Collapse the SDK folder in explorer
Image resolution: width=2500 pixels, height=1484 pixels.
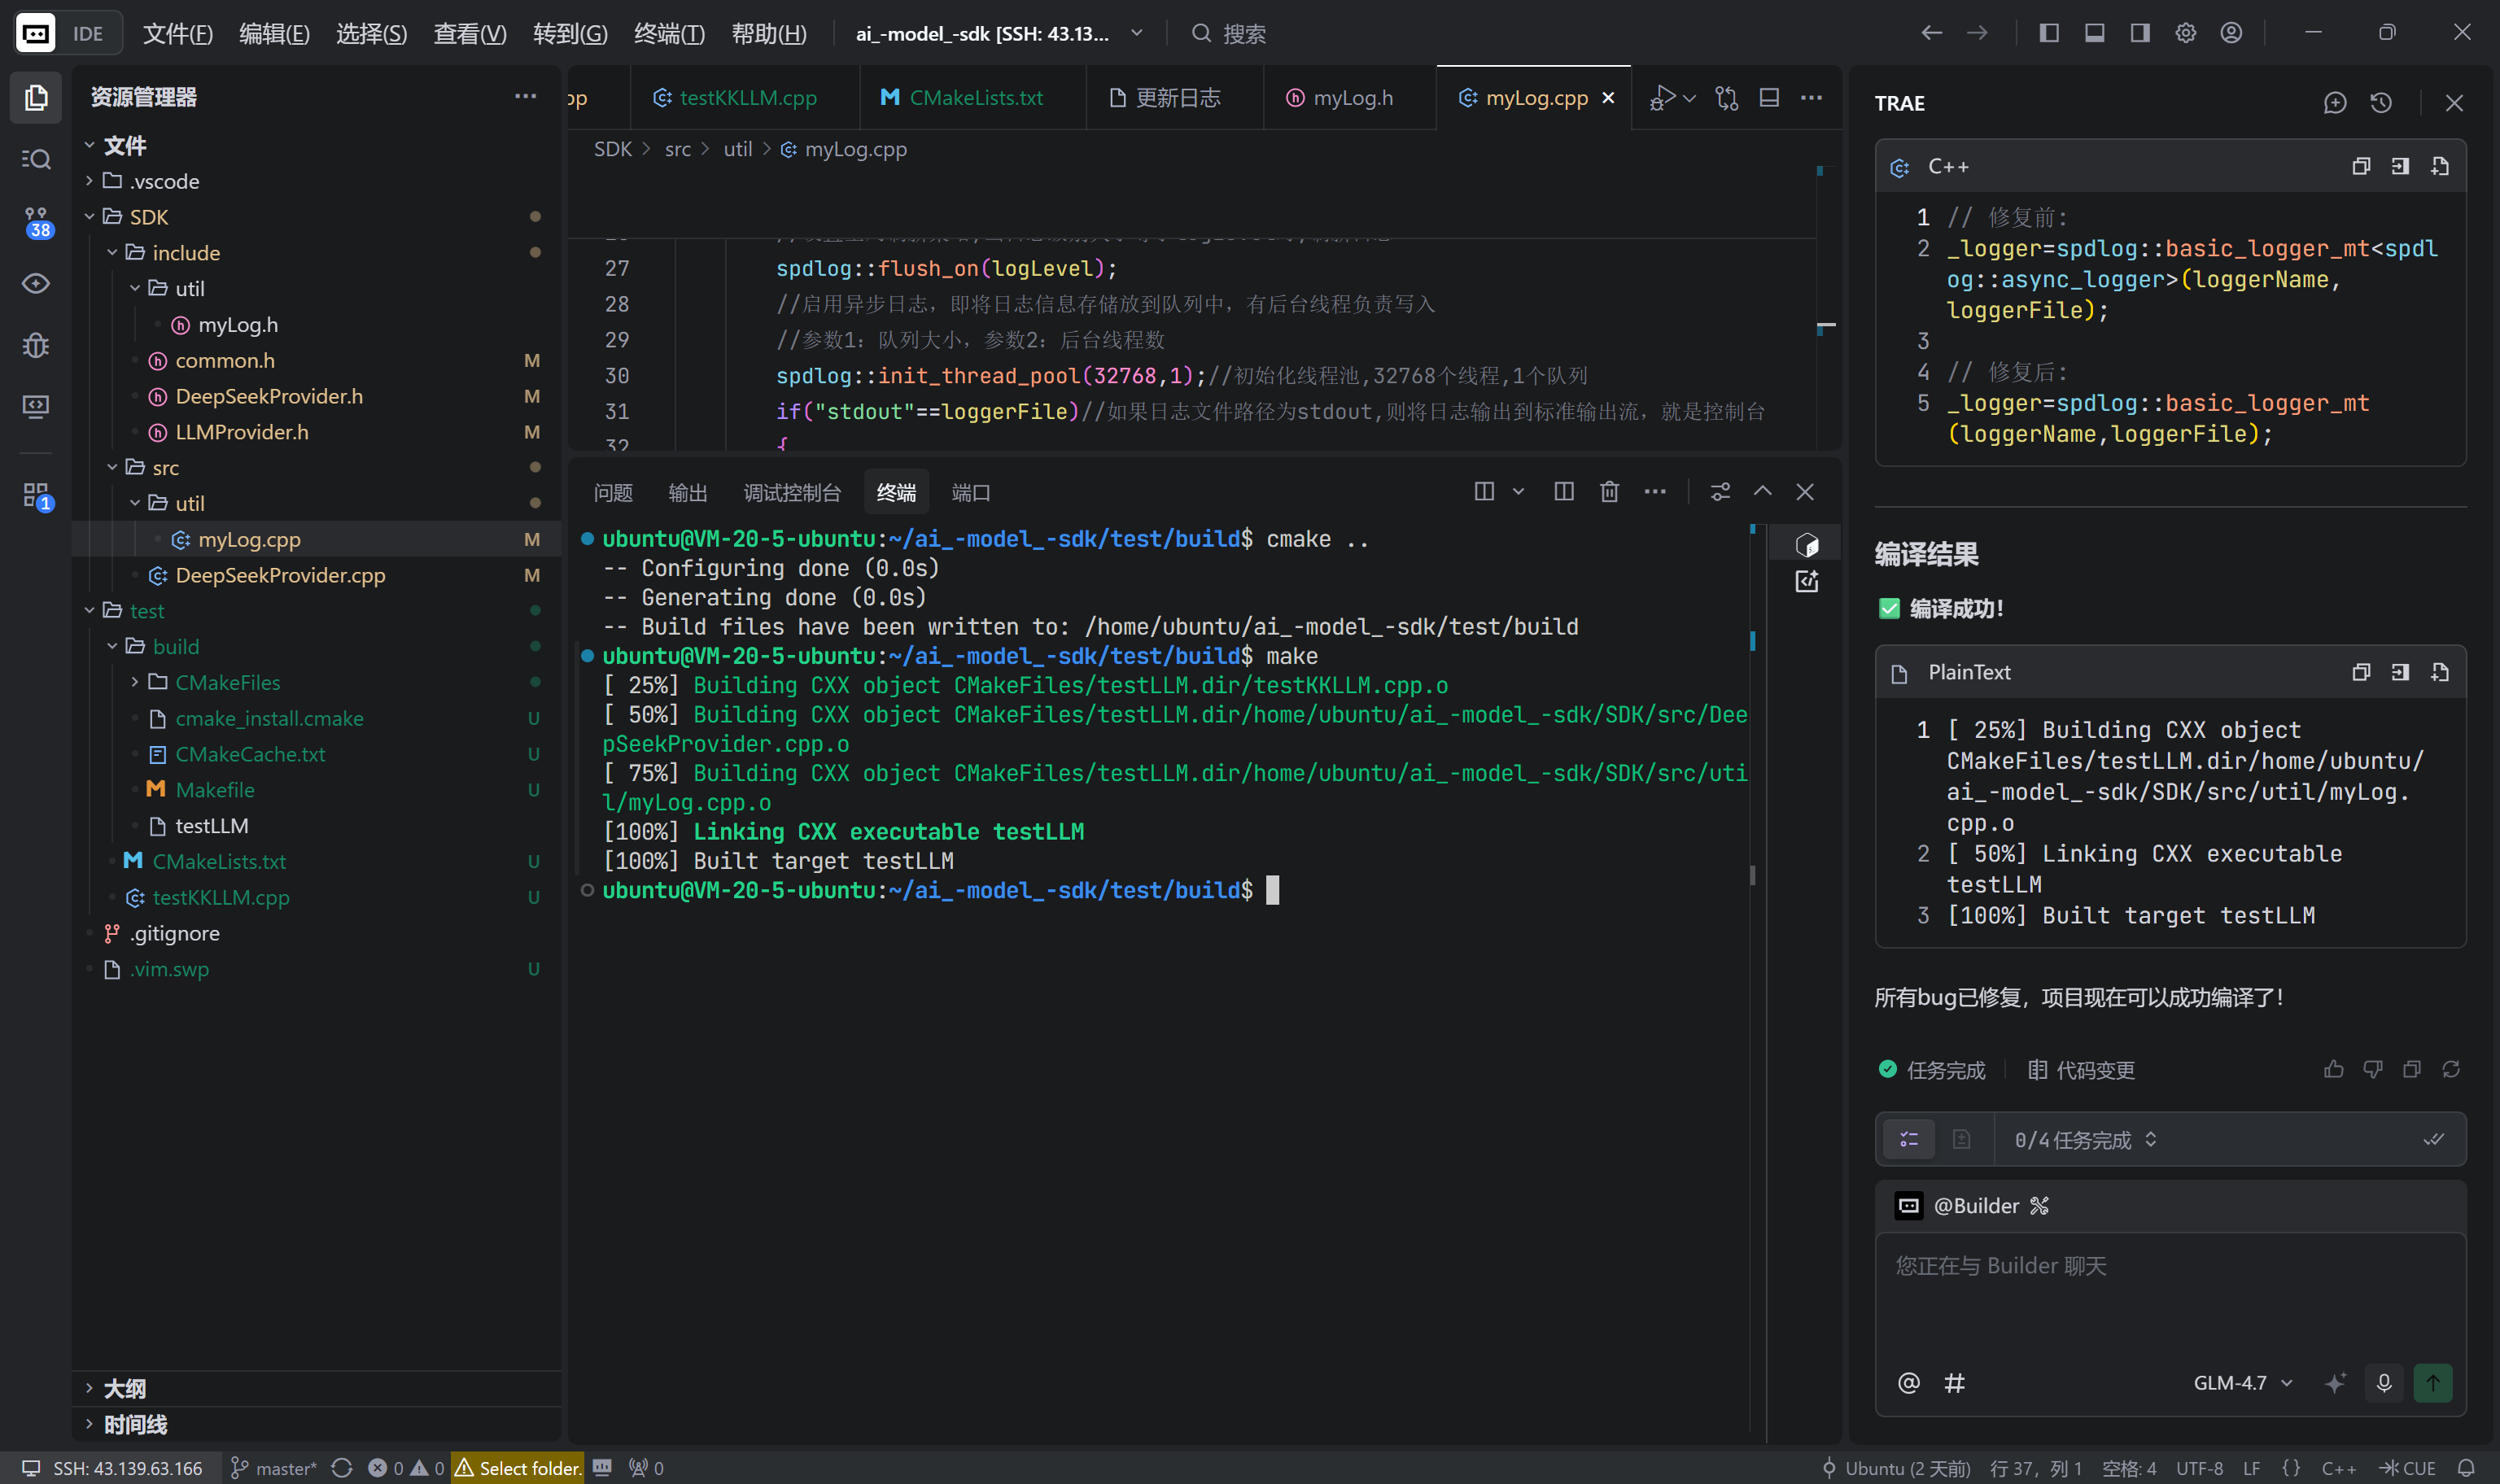click(x=148, y=217)
